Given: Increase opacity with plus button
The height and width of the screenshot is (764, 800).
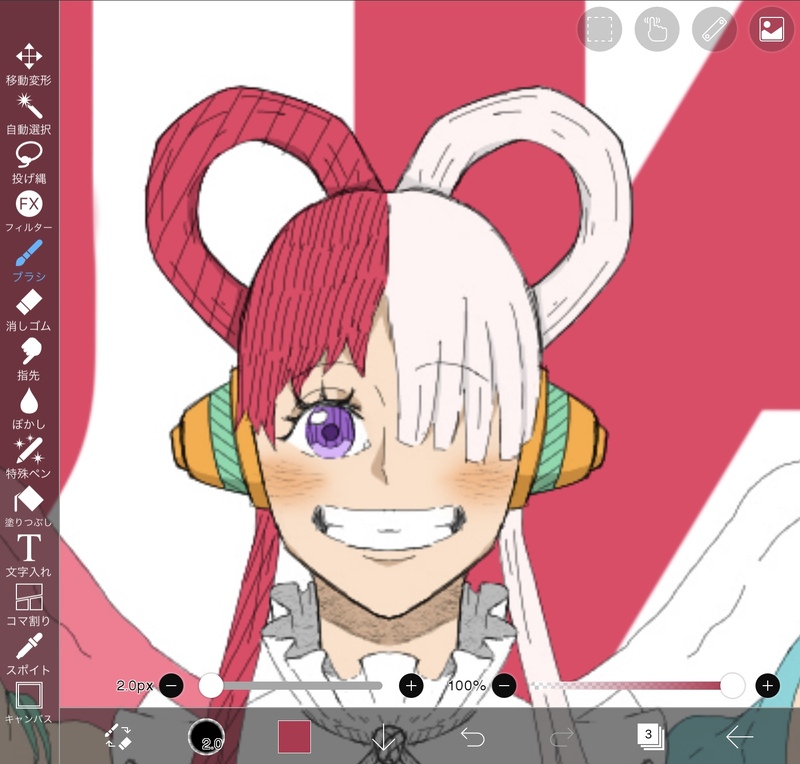Looking at the screenshot, I should coord(767,685).
